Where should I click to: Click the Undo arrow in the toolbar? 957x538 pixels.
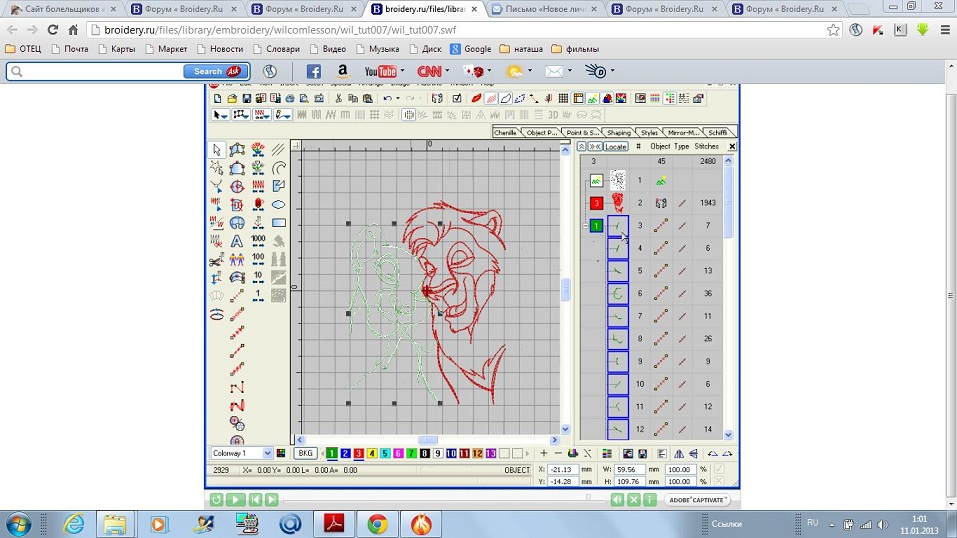(x=387, y=99)
